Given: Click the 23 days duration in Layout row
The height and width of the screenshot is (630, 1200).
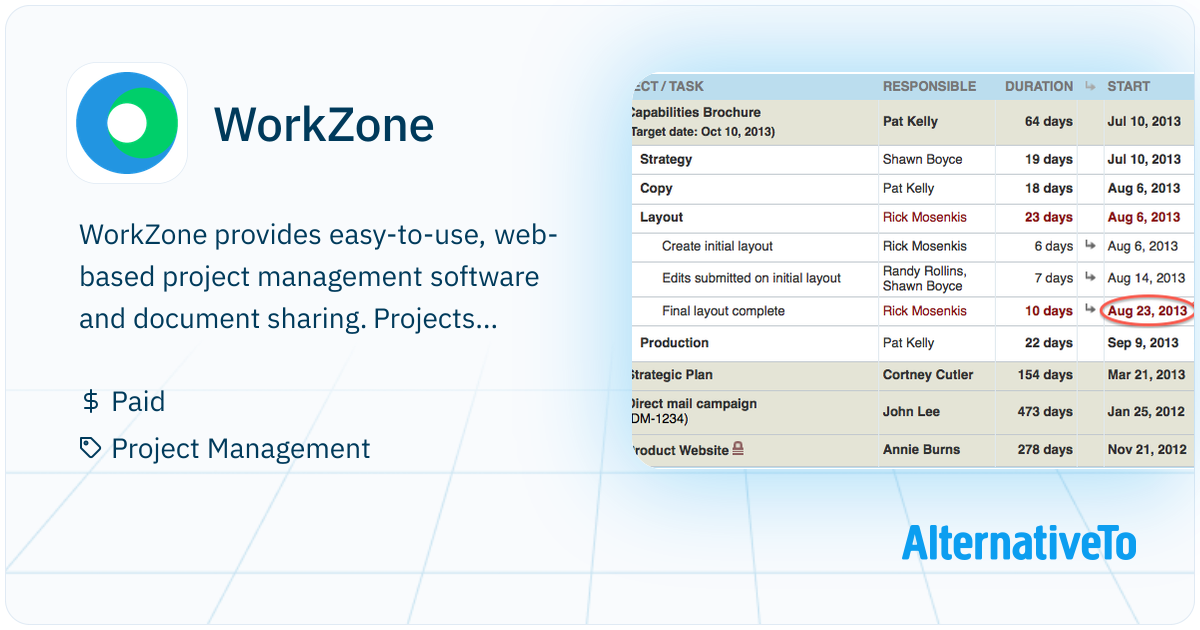Looking at the screenshot, I should coord(1048,217).
